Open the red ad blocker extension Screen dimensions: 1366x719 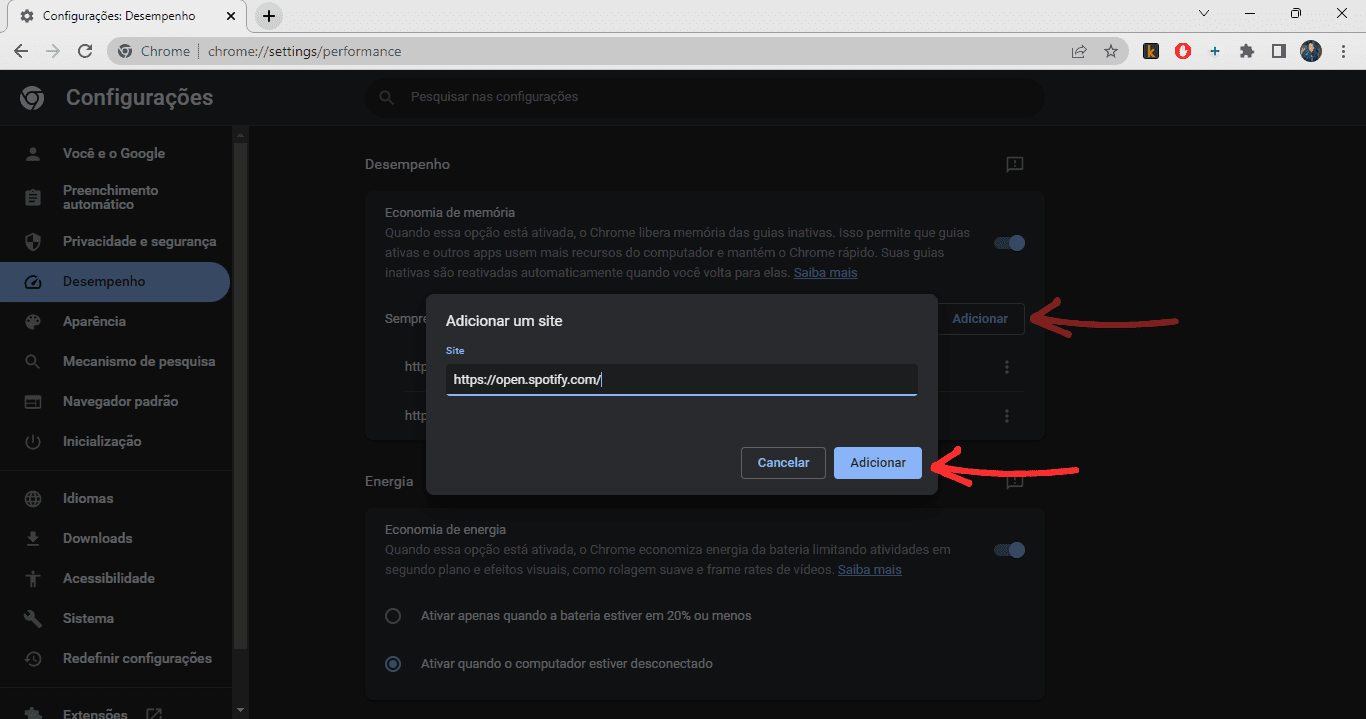(1183, 51)
